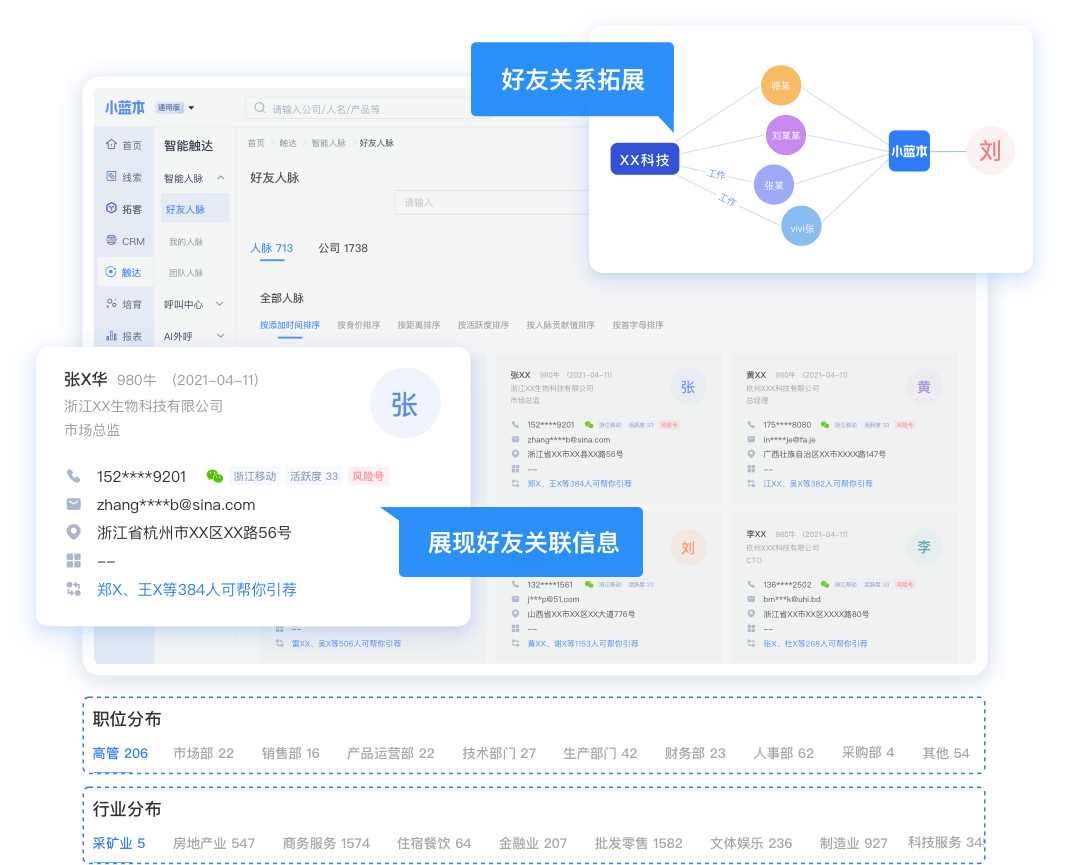1065x865 pixels.
Task: Click the orange 刘 avatar on background card
Action: [x=688, y=547]
